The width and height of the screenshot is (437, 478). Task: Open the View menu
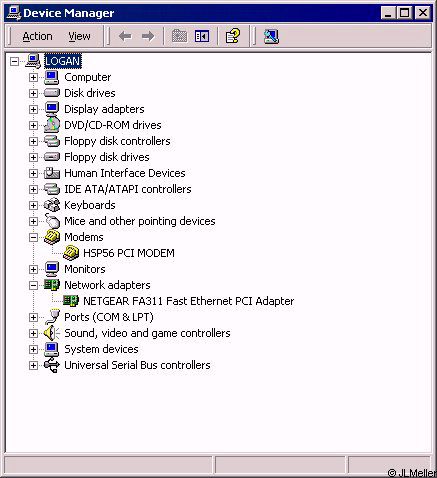tap(79, 36)
